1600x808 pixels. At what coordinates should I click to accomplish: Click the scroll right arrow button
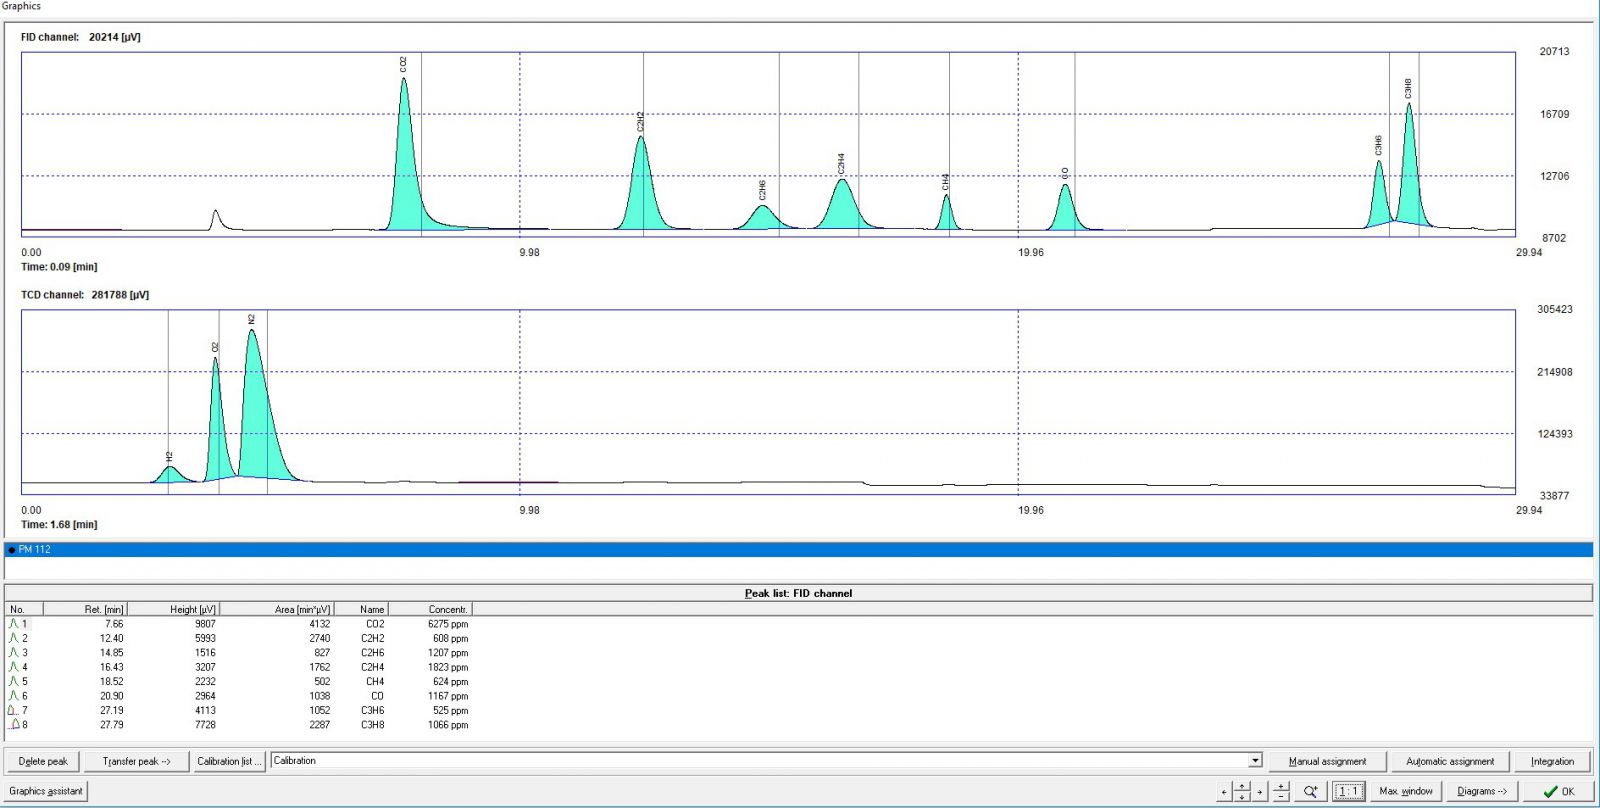(x=1260, y=792)
